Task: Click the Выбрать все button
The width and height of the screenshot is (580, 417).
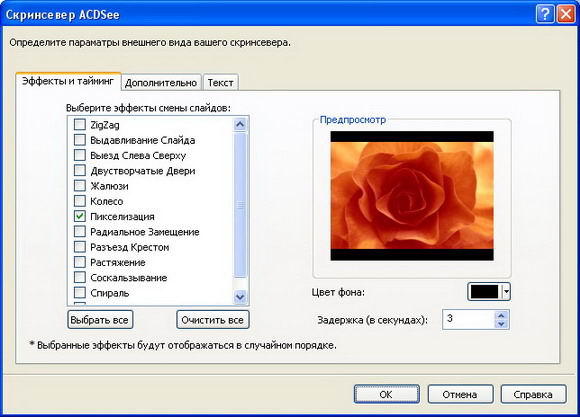Action: (100, 320)
